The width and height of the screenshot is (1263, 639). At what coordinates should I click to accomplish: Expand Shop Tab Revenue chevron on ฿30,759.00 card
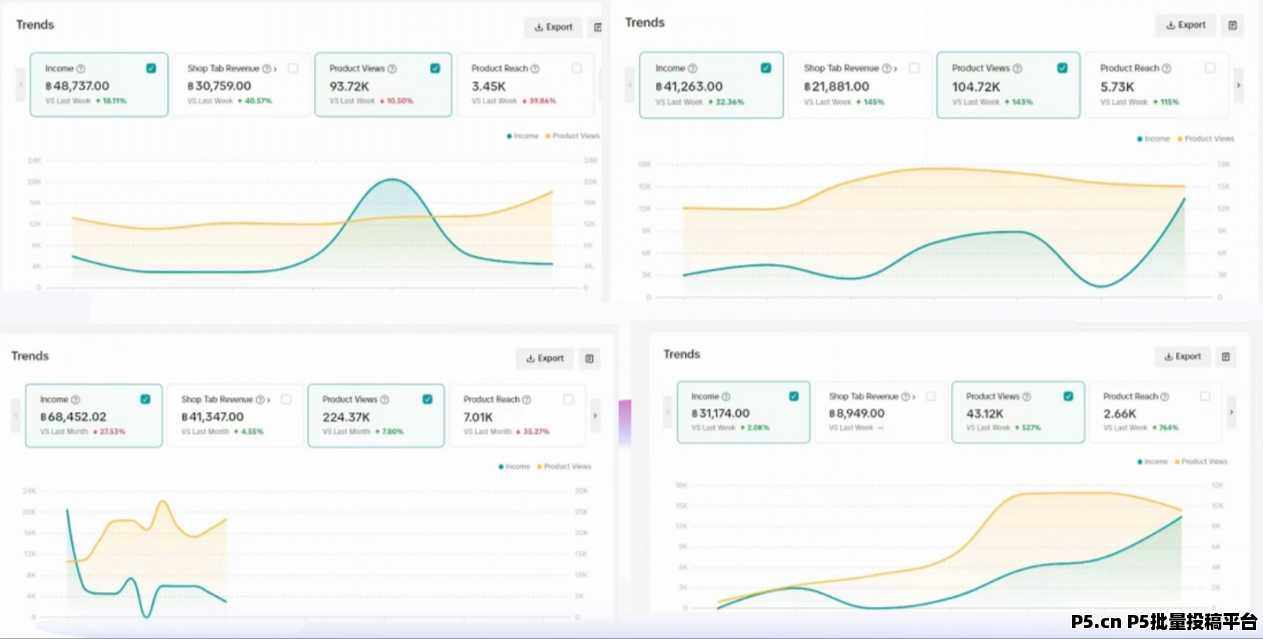point(275,69)
